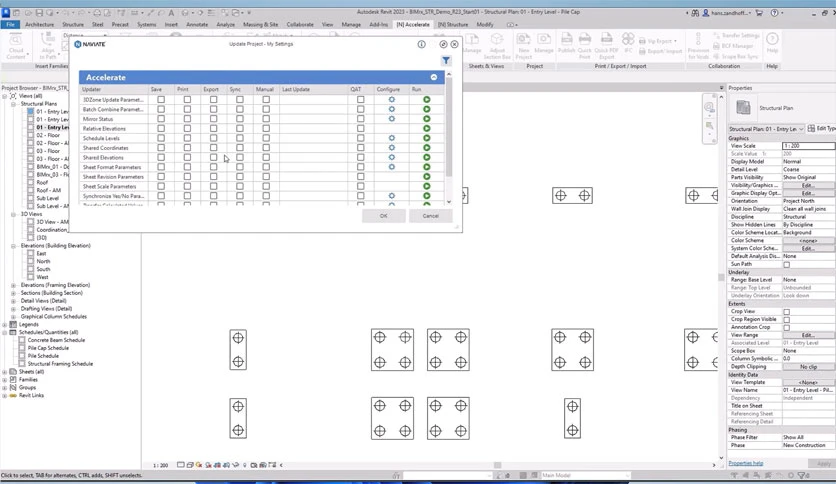Tick Save checkbox for Shared Elevations

tap(161, 157)
